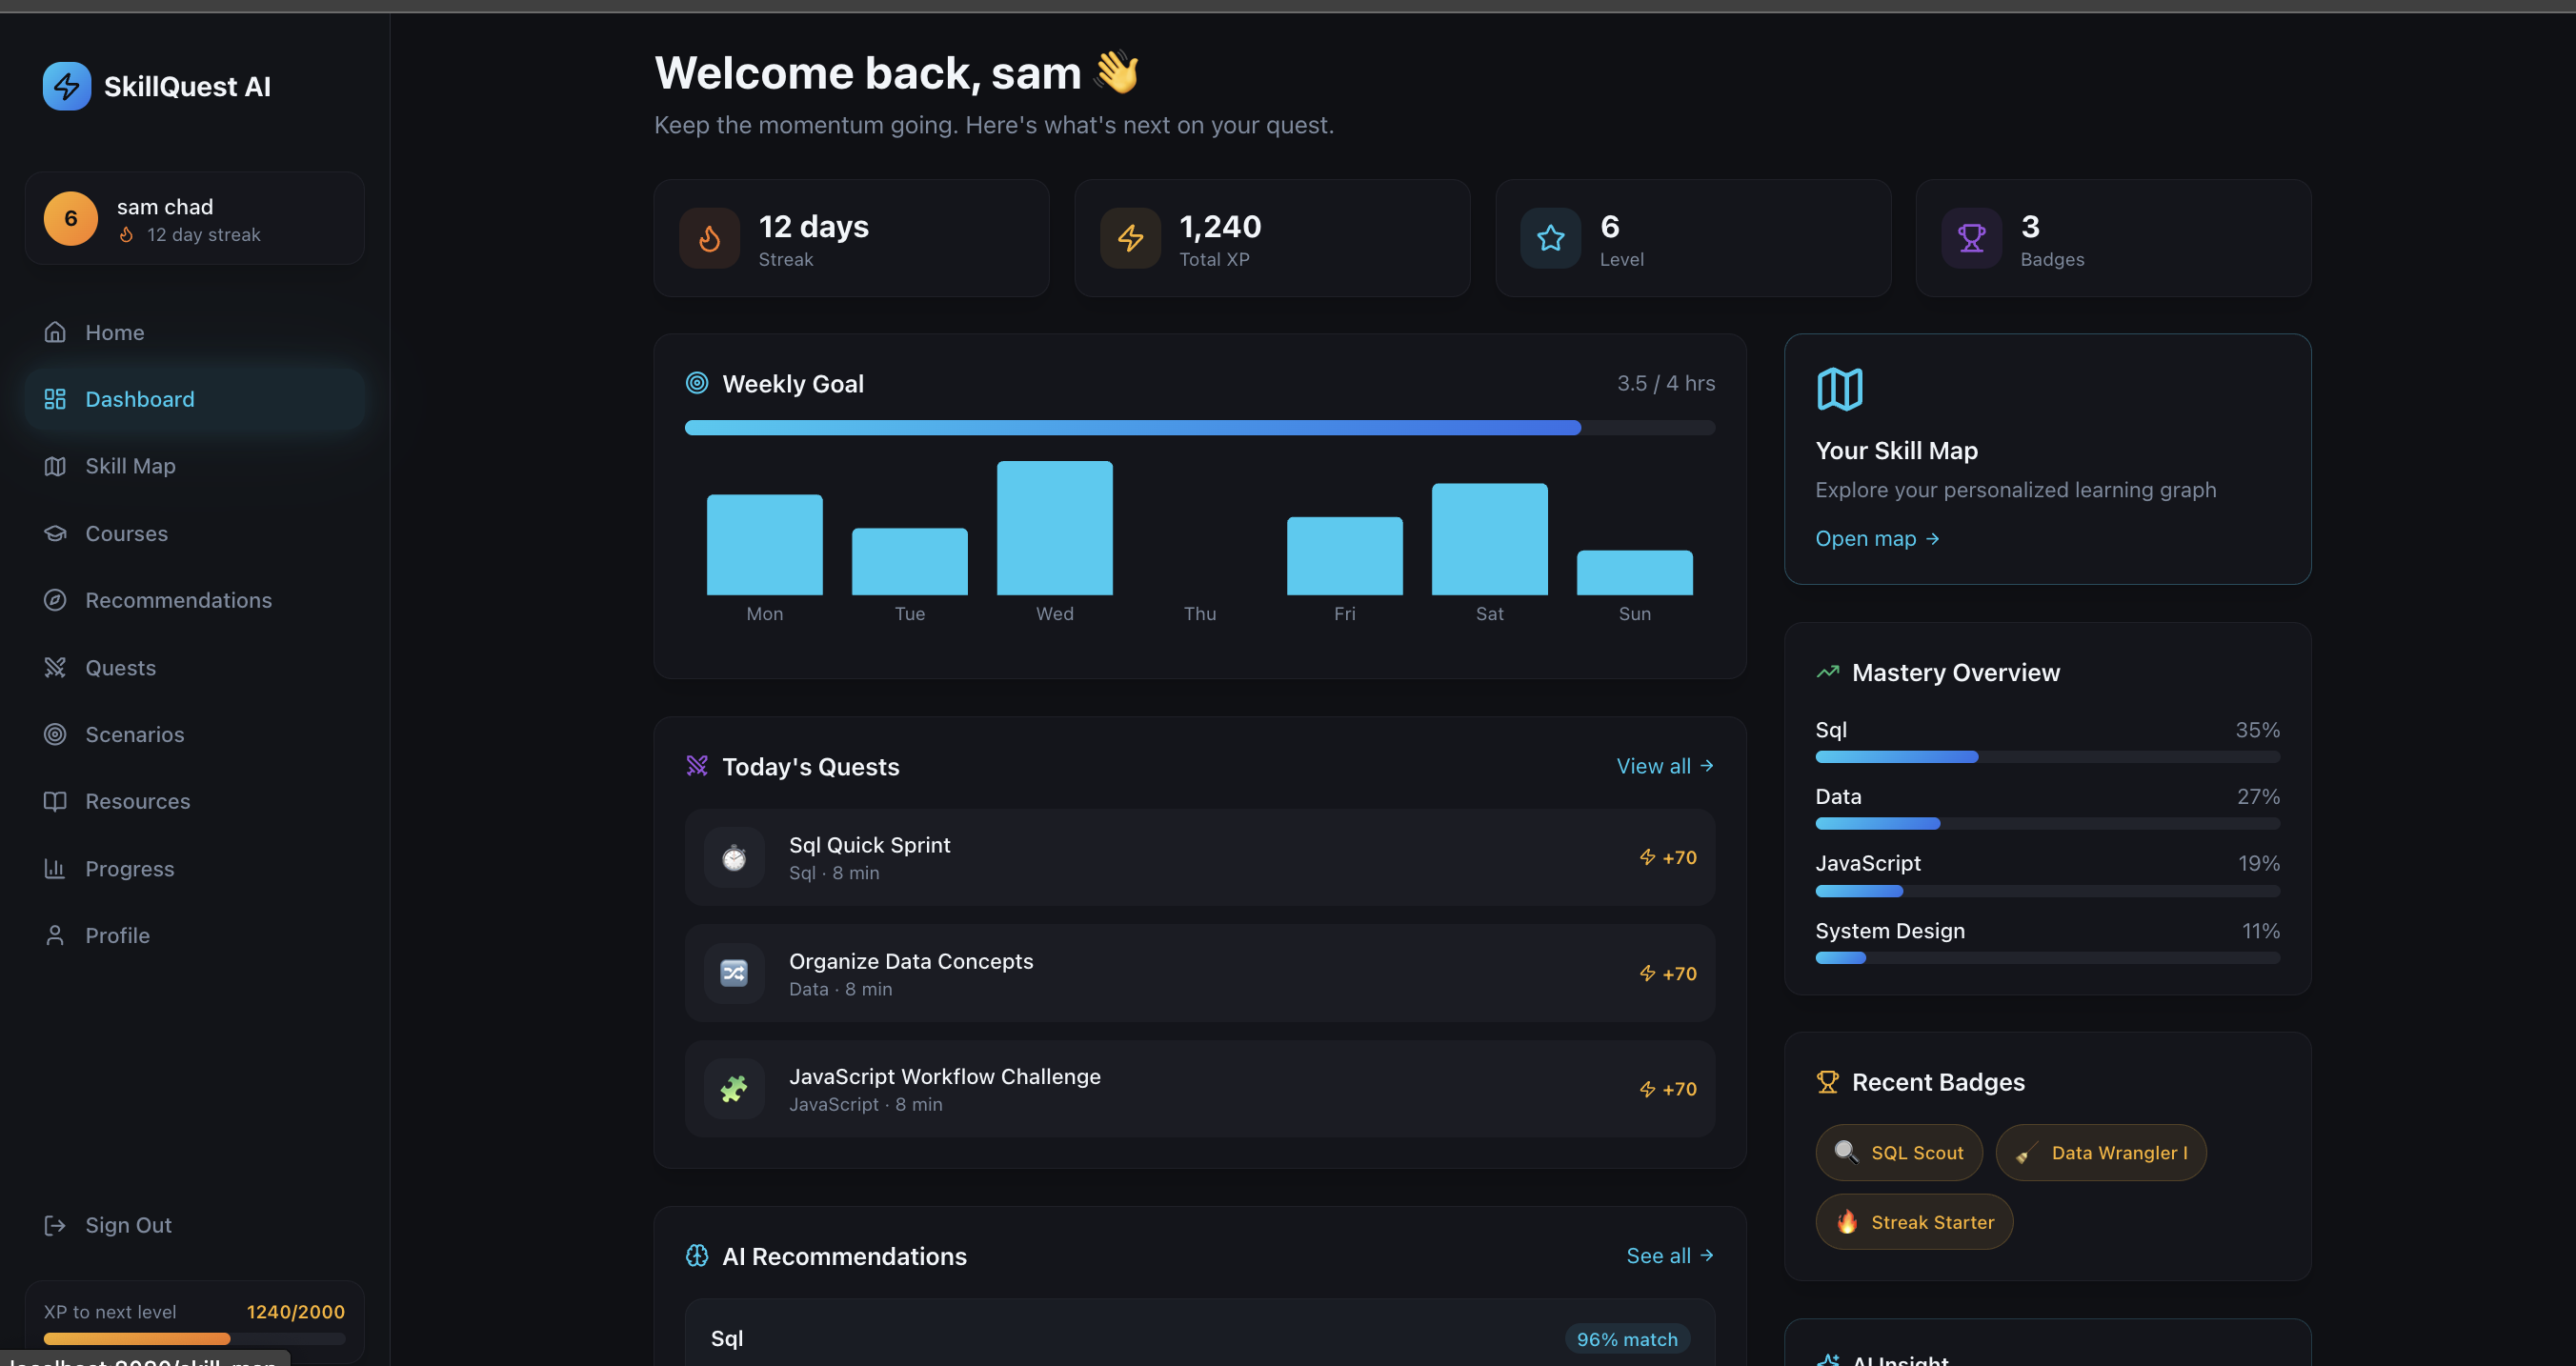Screen dimensions: 2576x1366
Task: Click the large Skill Map map icon
Action: (1839, 389)
